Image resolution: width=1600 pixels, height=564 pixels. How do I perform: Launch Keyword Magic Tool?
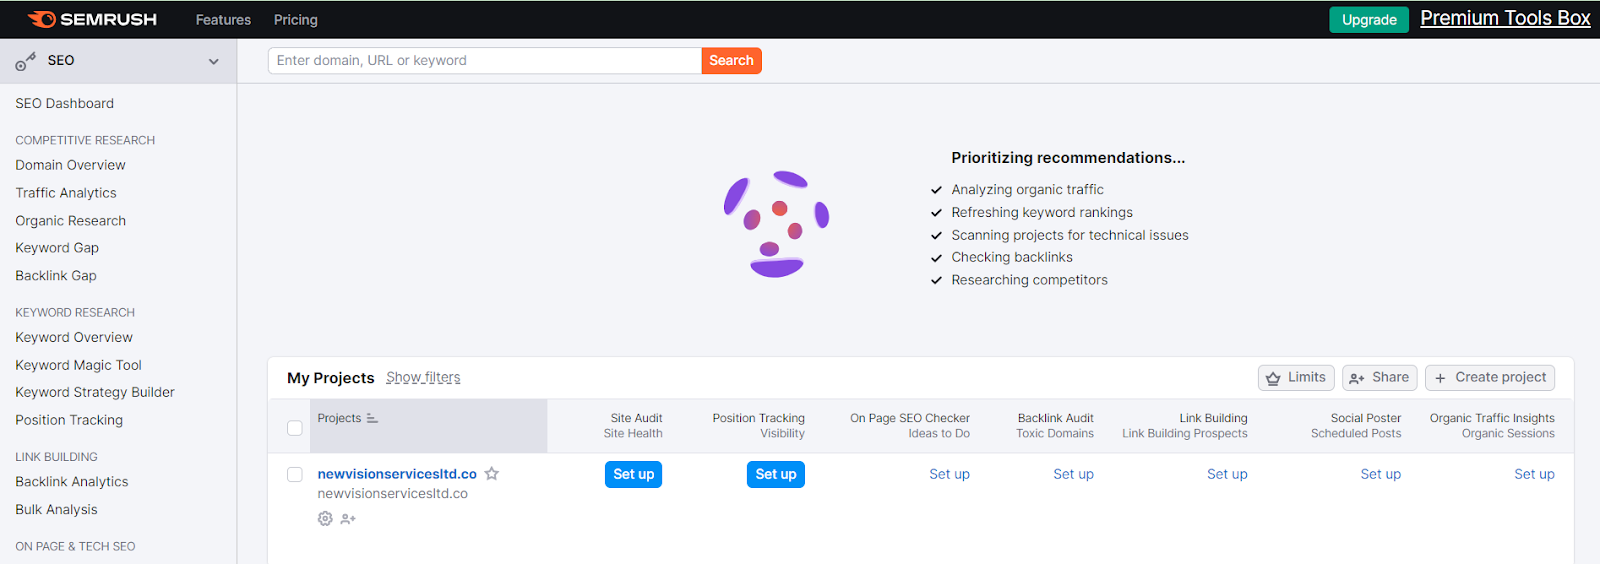click(78, 365)
